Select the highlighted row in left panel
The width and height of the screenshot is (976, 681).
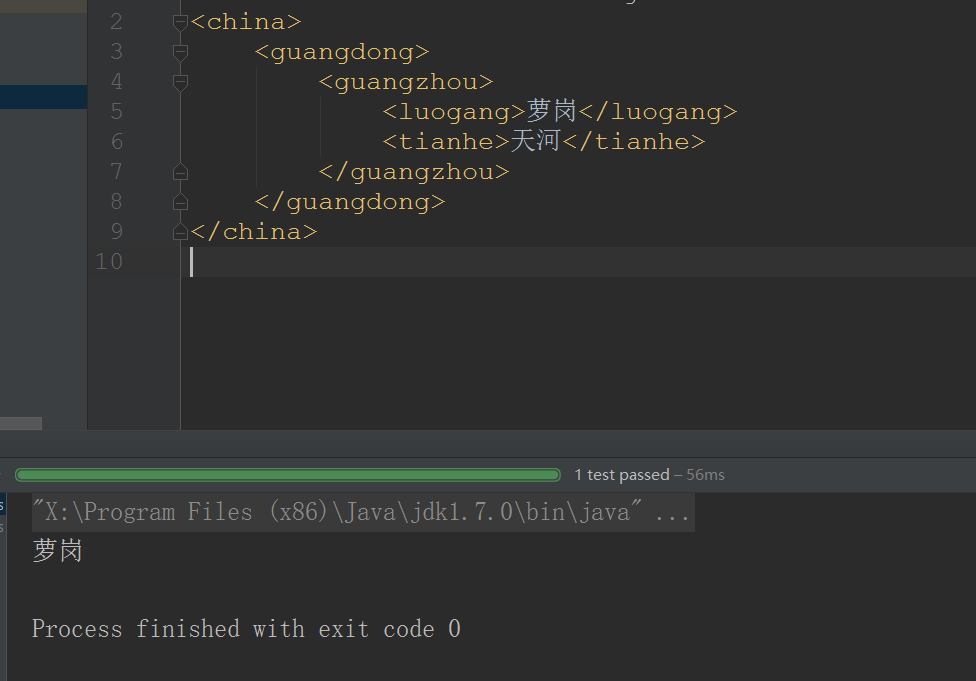pyautogui.click(x=44, y=97)
